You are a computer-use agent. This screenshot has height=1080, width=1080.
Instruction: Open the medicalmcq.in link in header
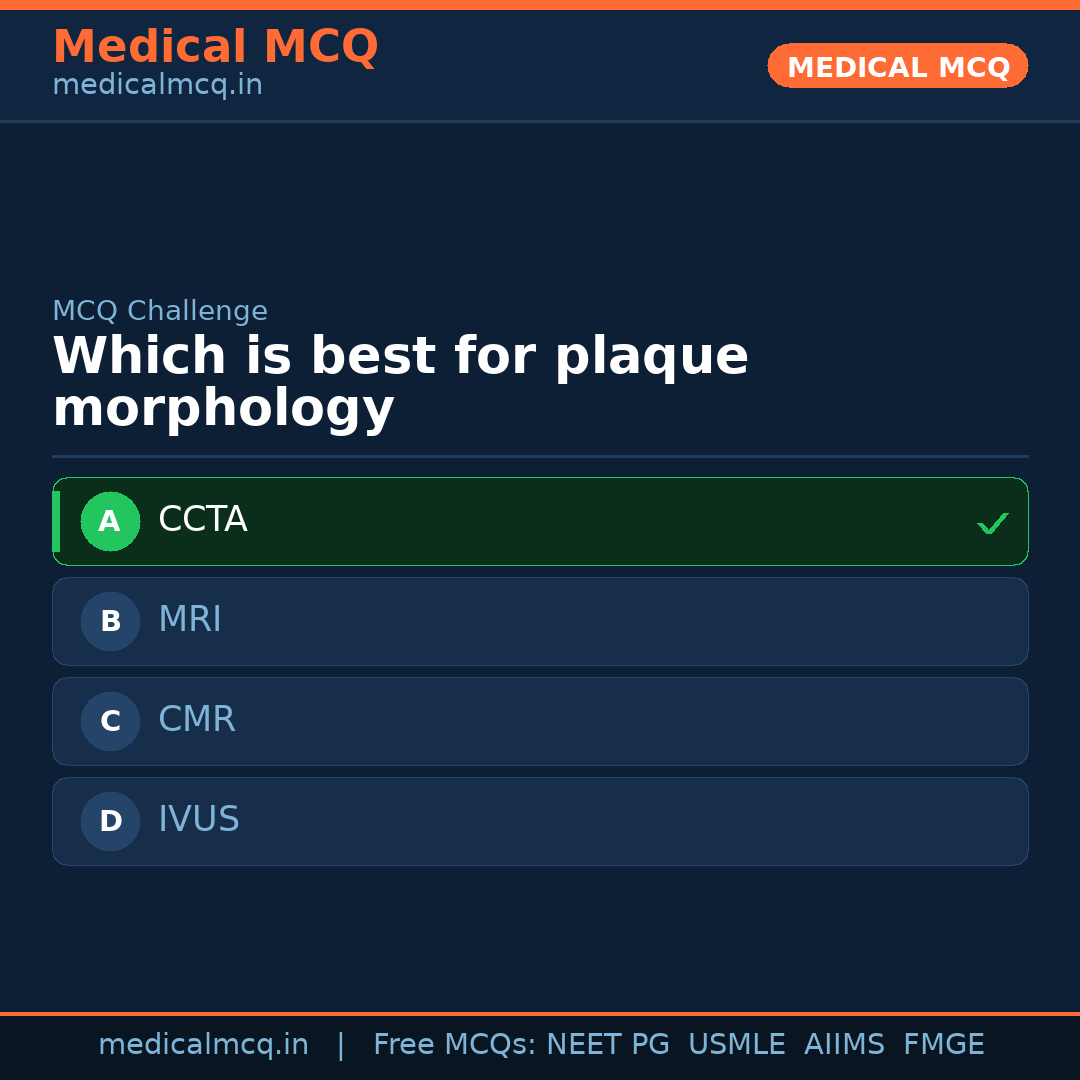(x=157, y=84)
